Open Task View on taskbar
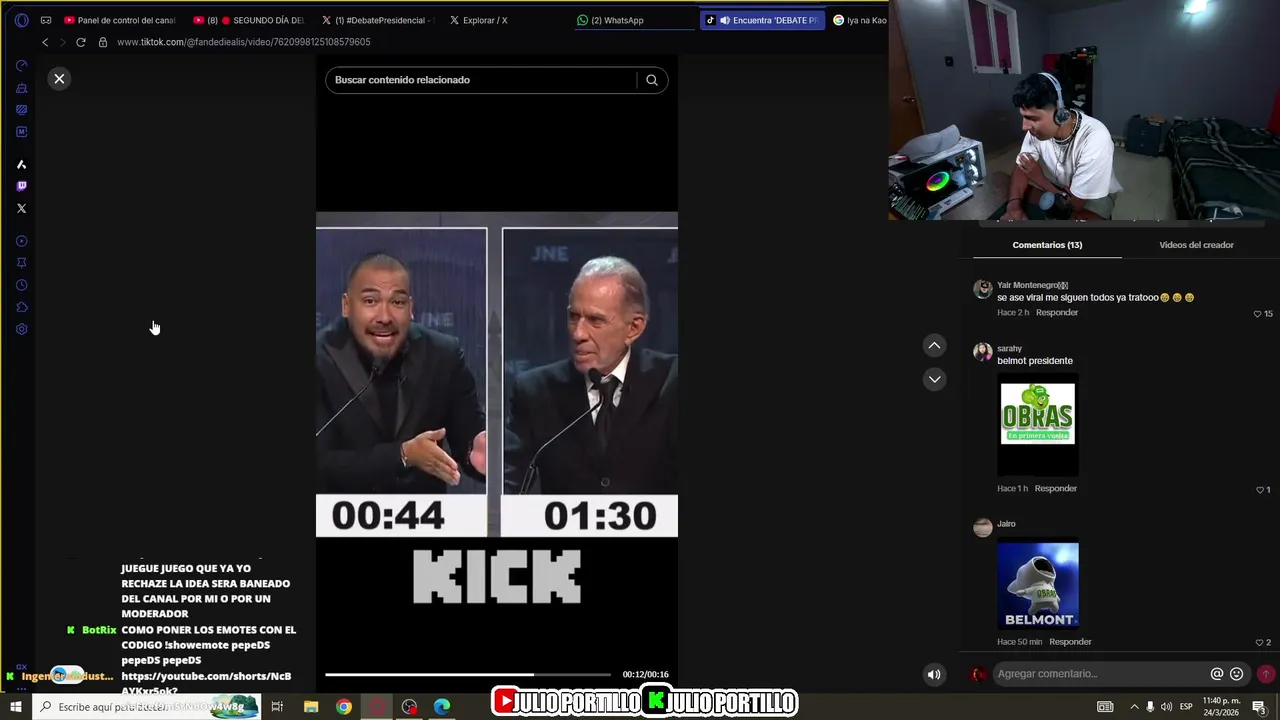Image resolution: width=1280 pixels, height=720 pixels. pos(277,707)
